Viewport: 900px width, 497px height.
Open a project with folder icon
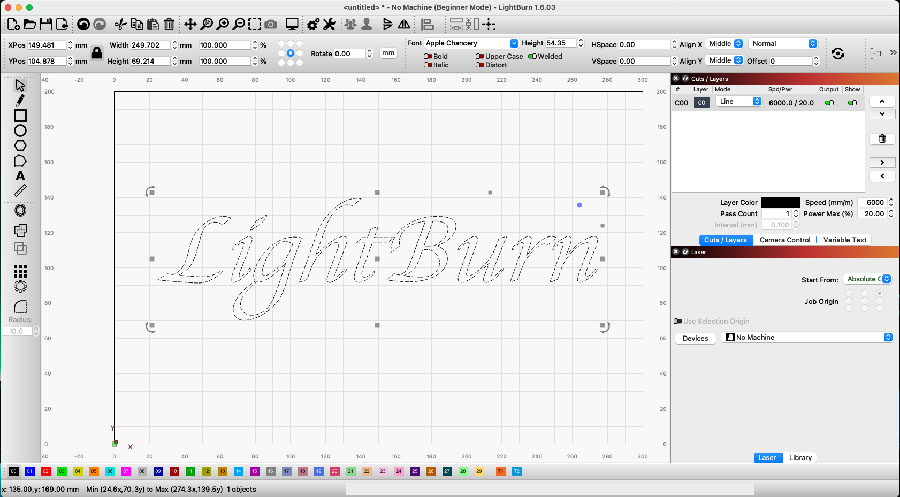coord(29,24)
